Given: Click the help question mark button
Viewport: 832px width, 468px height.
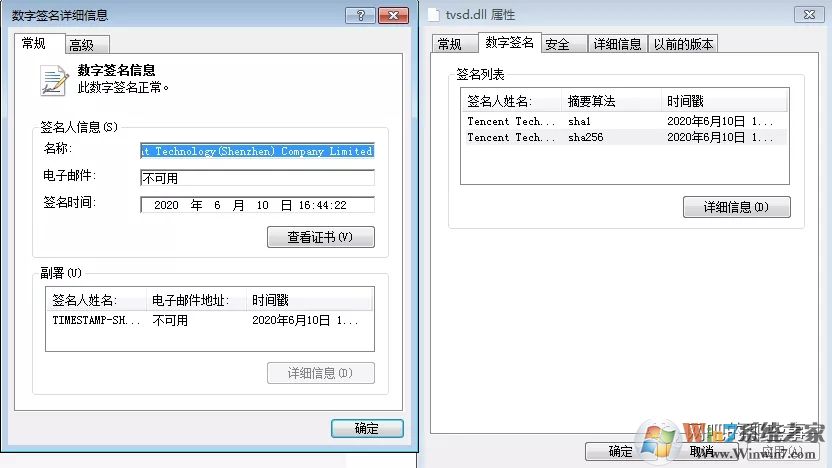Looking at the screenshot, I should coord(360,15).
